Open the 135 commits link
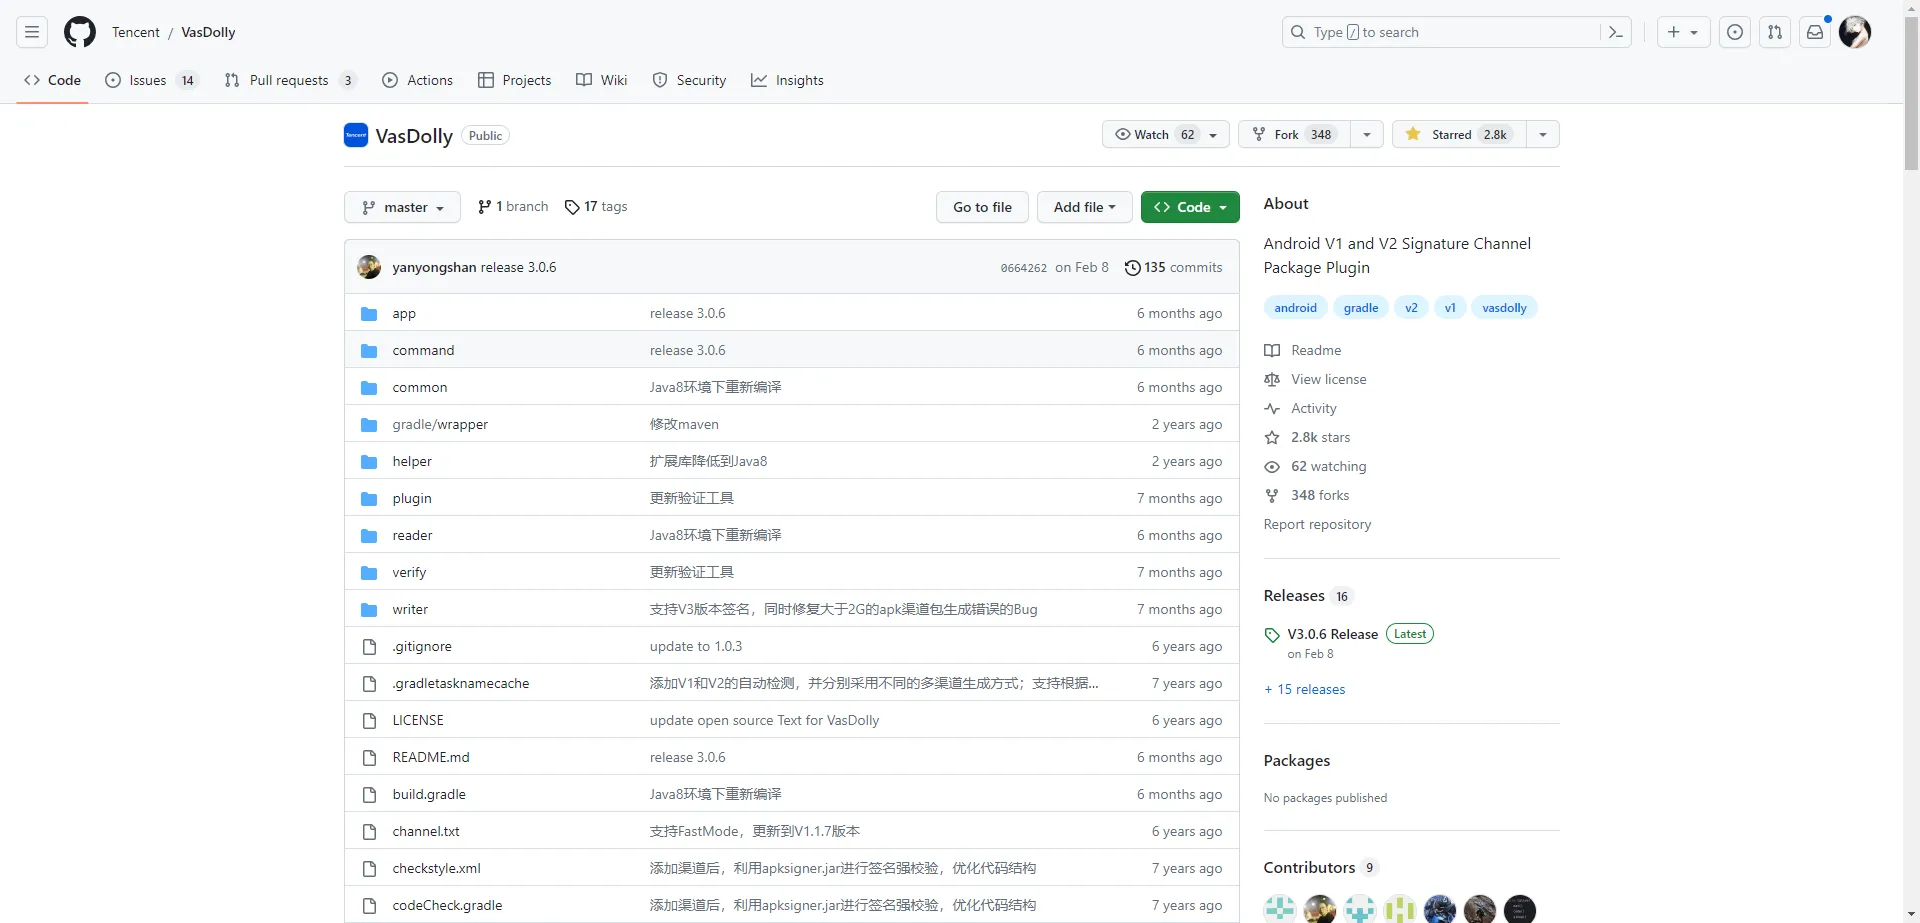 pyautogui.click(x=1174, y=267)
